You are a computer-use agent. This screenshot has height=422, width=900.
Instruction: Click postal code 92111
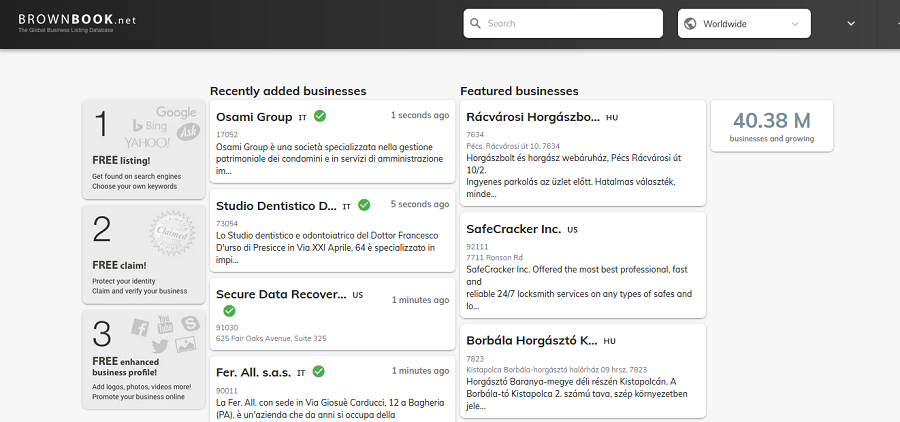[477, 247]
